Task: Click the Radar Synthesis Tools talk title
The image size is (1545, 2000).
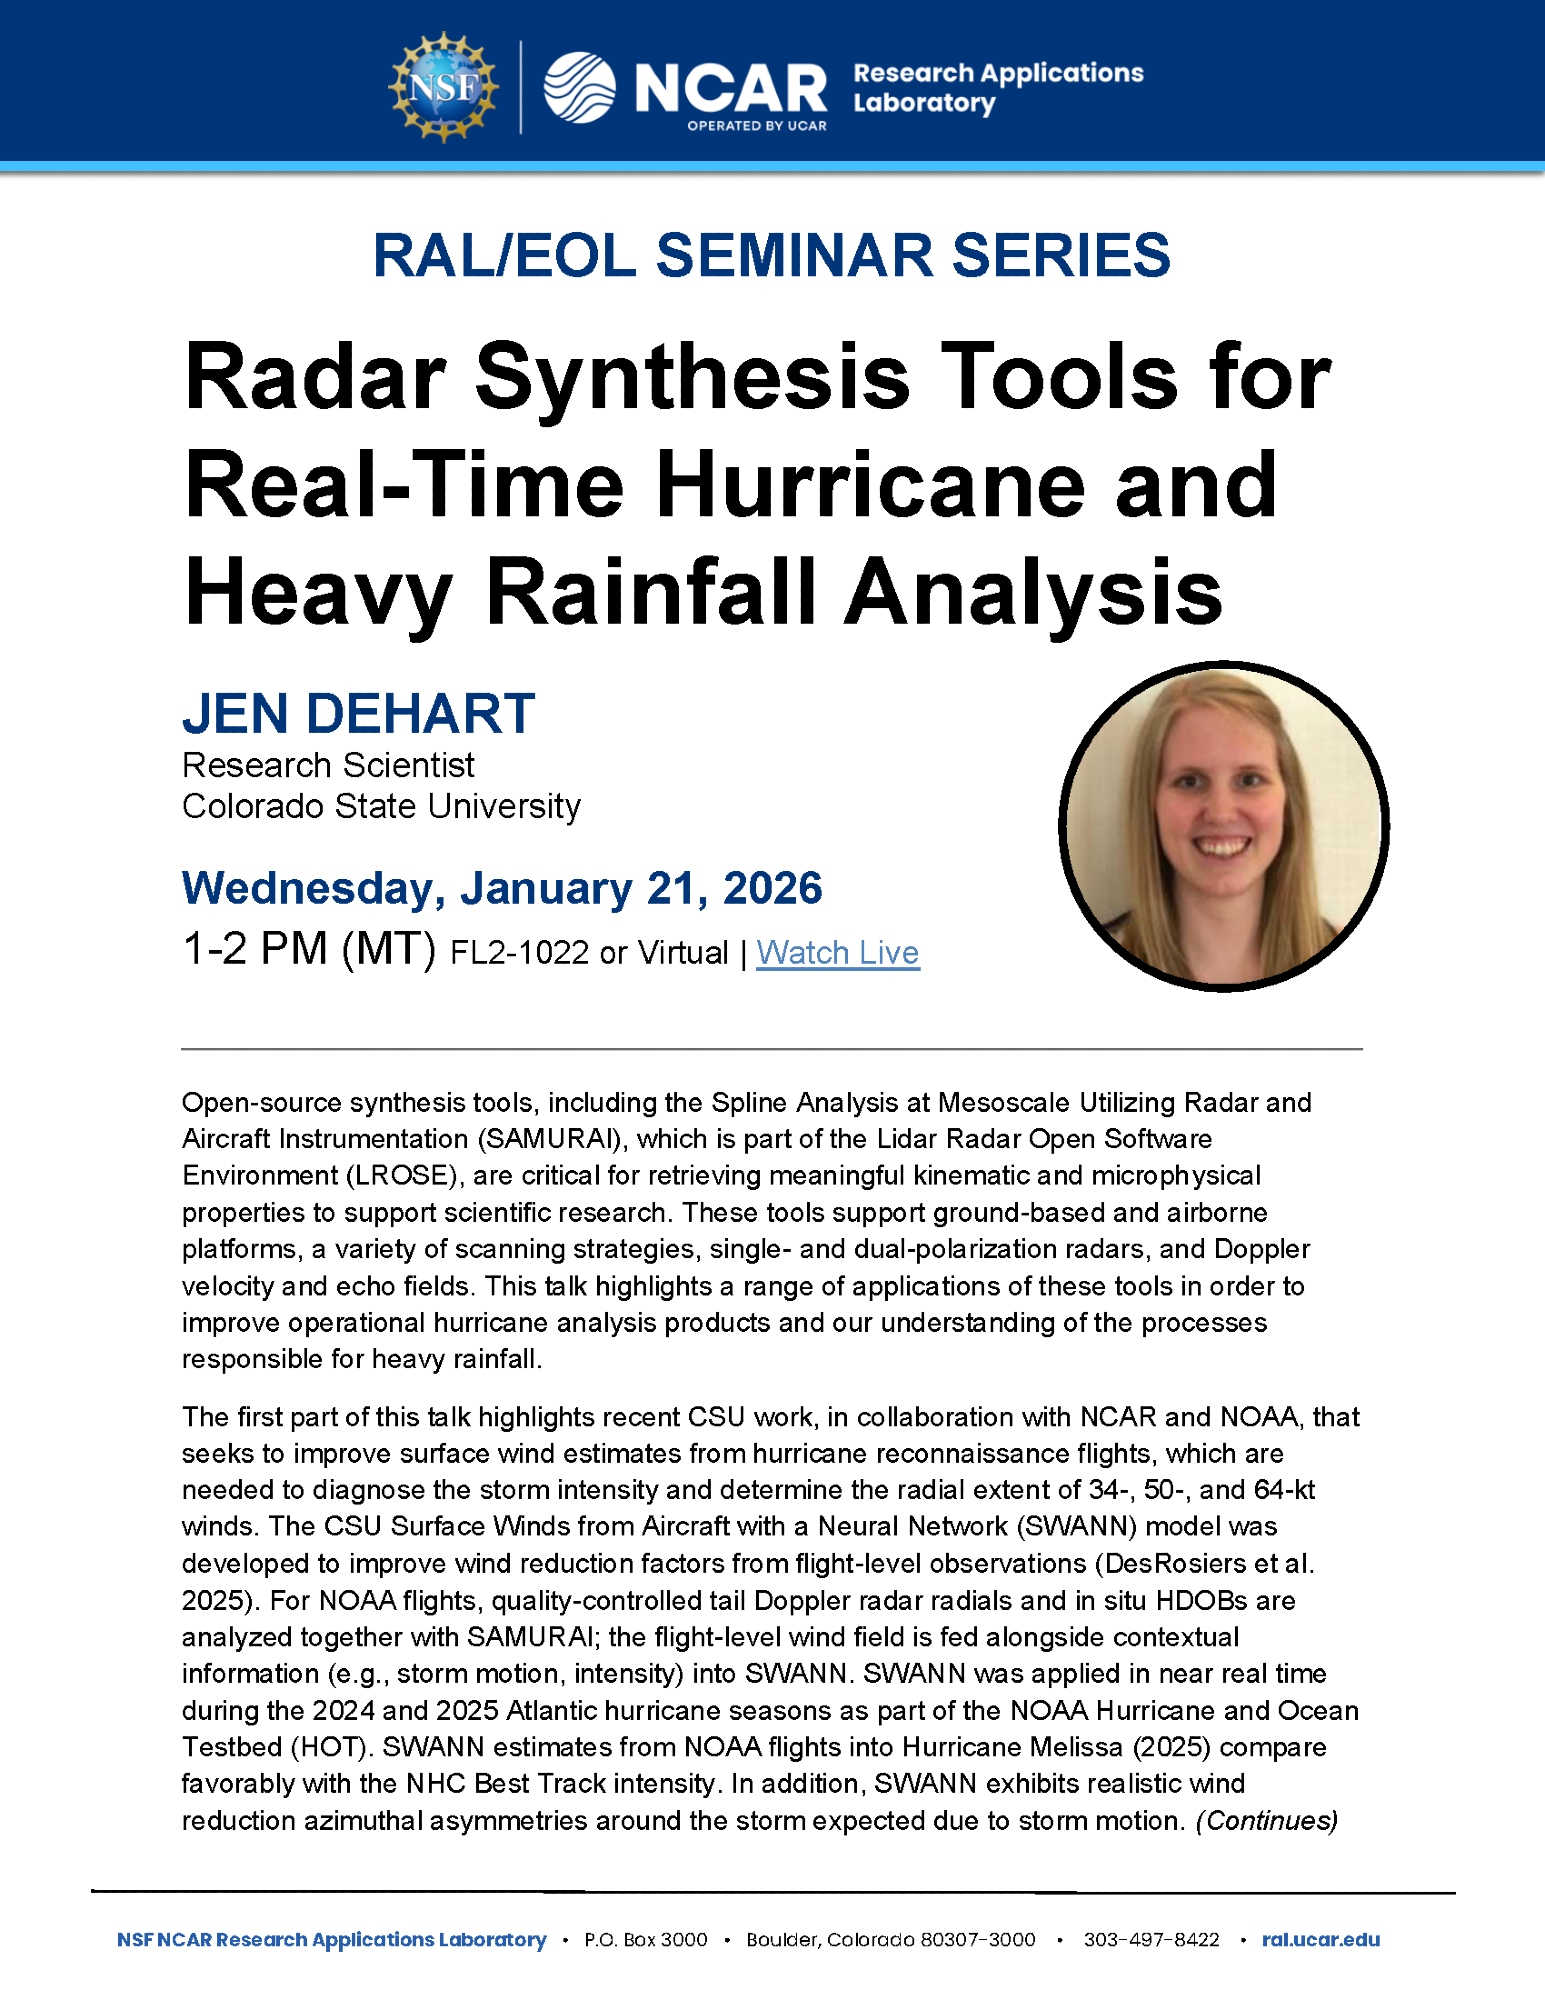Action: coord(757,484)
